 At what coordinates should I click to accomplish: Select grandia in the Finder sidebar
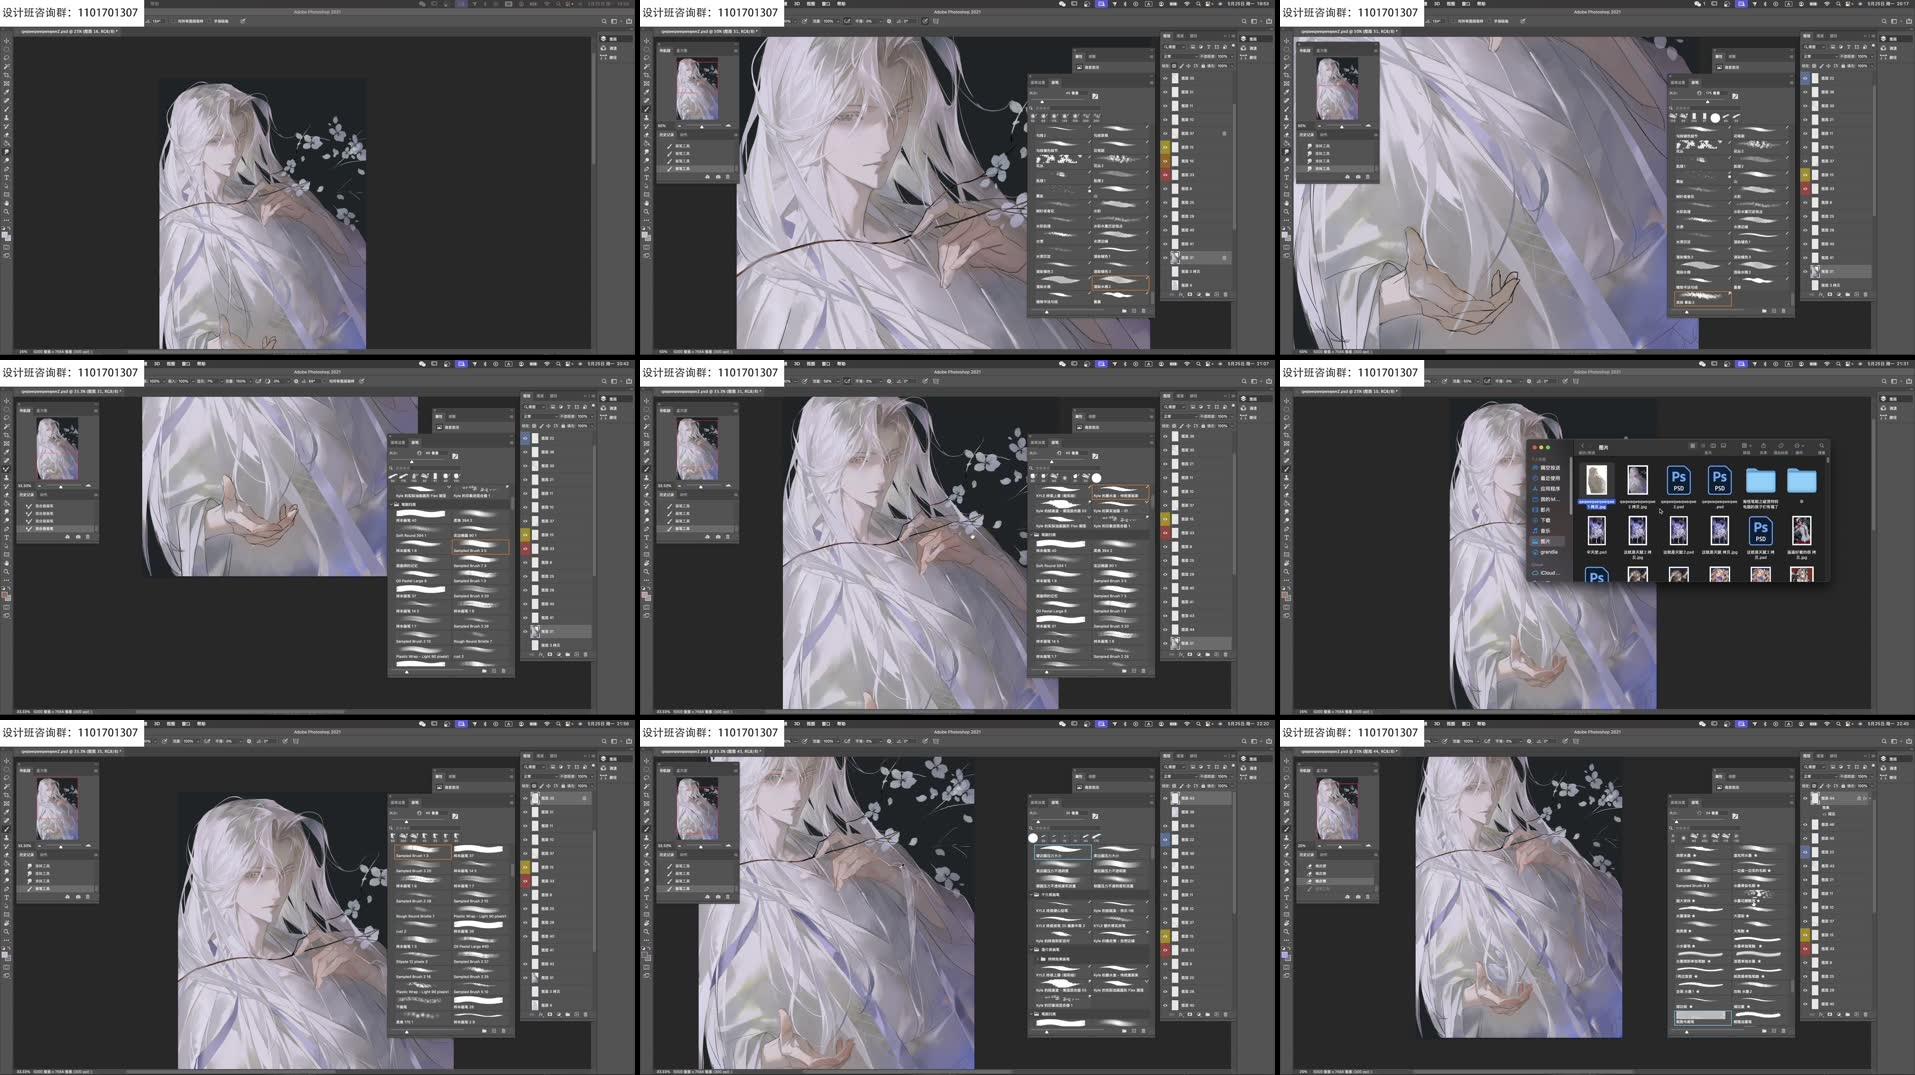(1548, 552)
